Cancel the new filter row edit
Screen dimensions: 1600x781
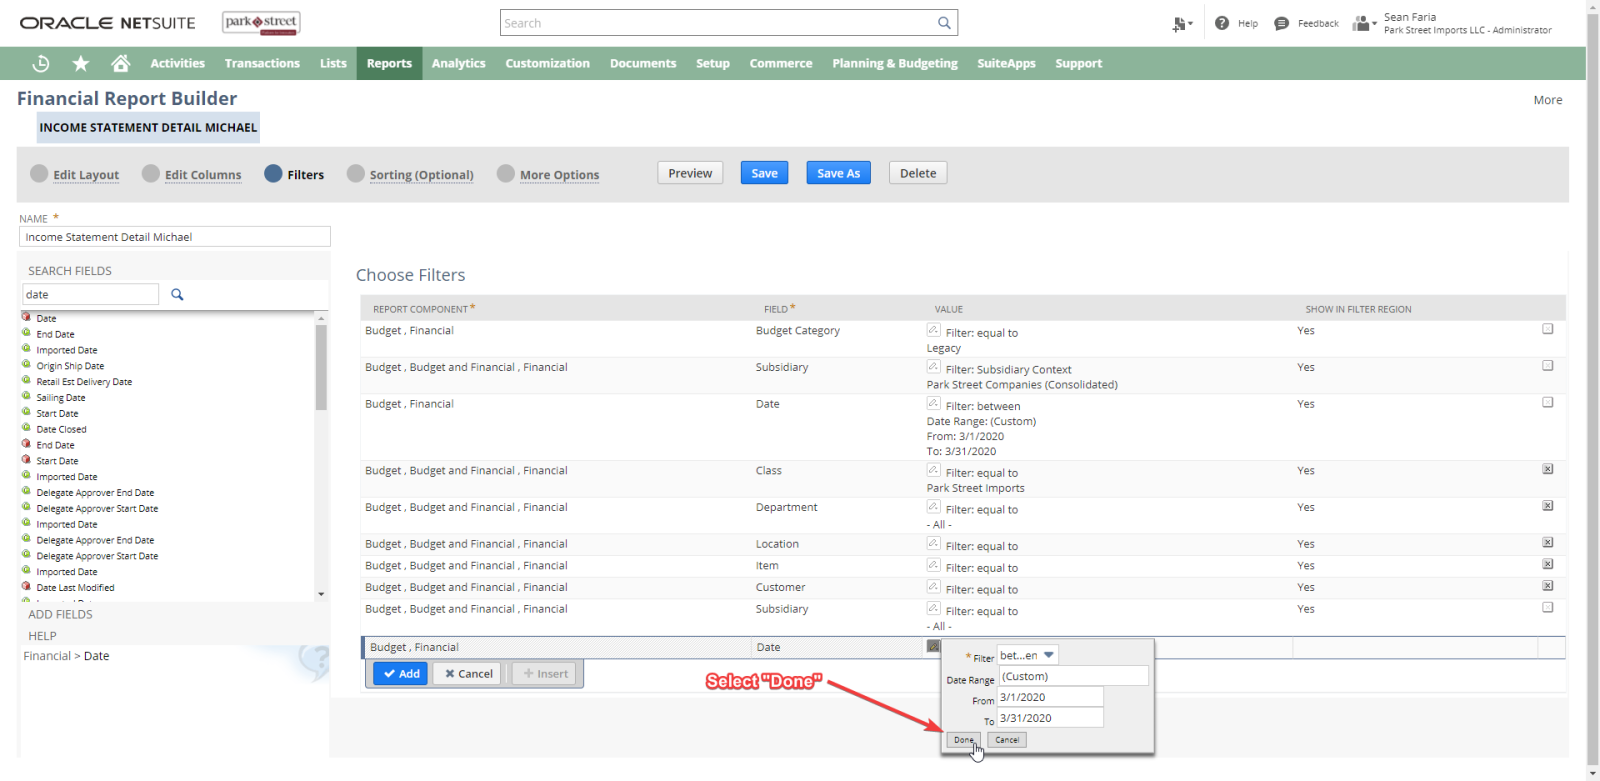coord(469,674)
